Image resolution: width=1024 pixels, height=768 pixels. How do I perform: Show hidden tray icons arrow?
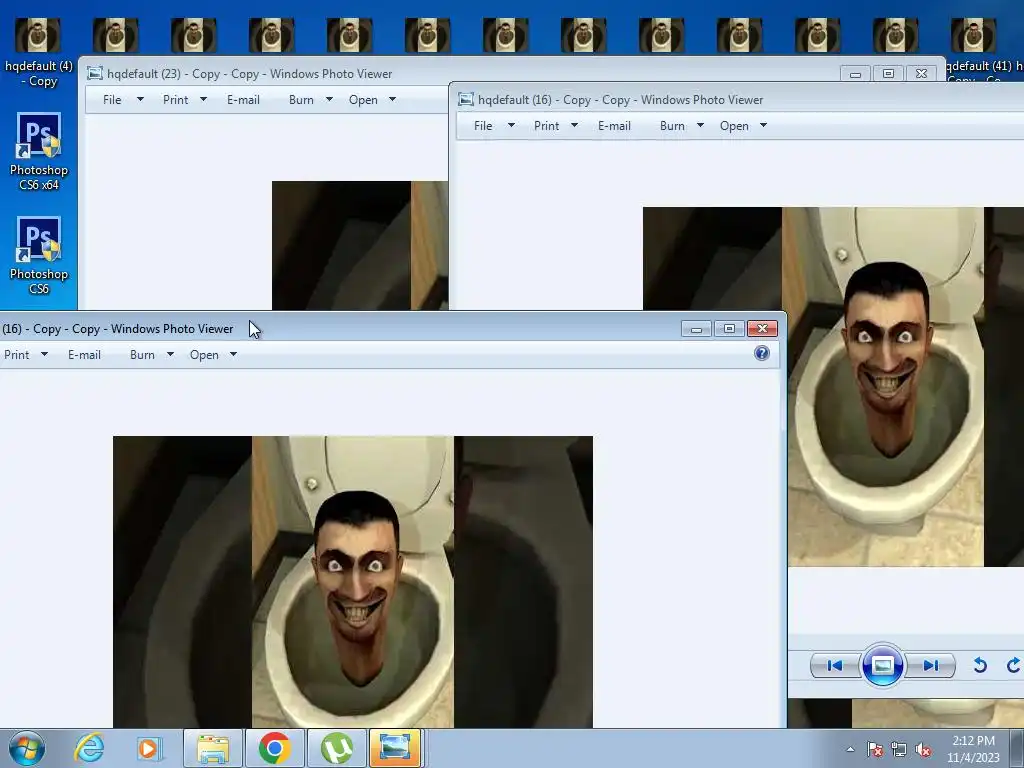[850, 749]
